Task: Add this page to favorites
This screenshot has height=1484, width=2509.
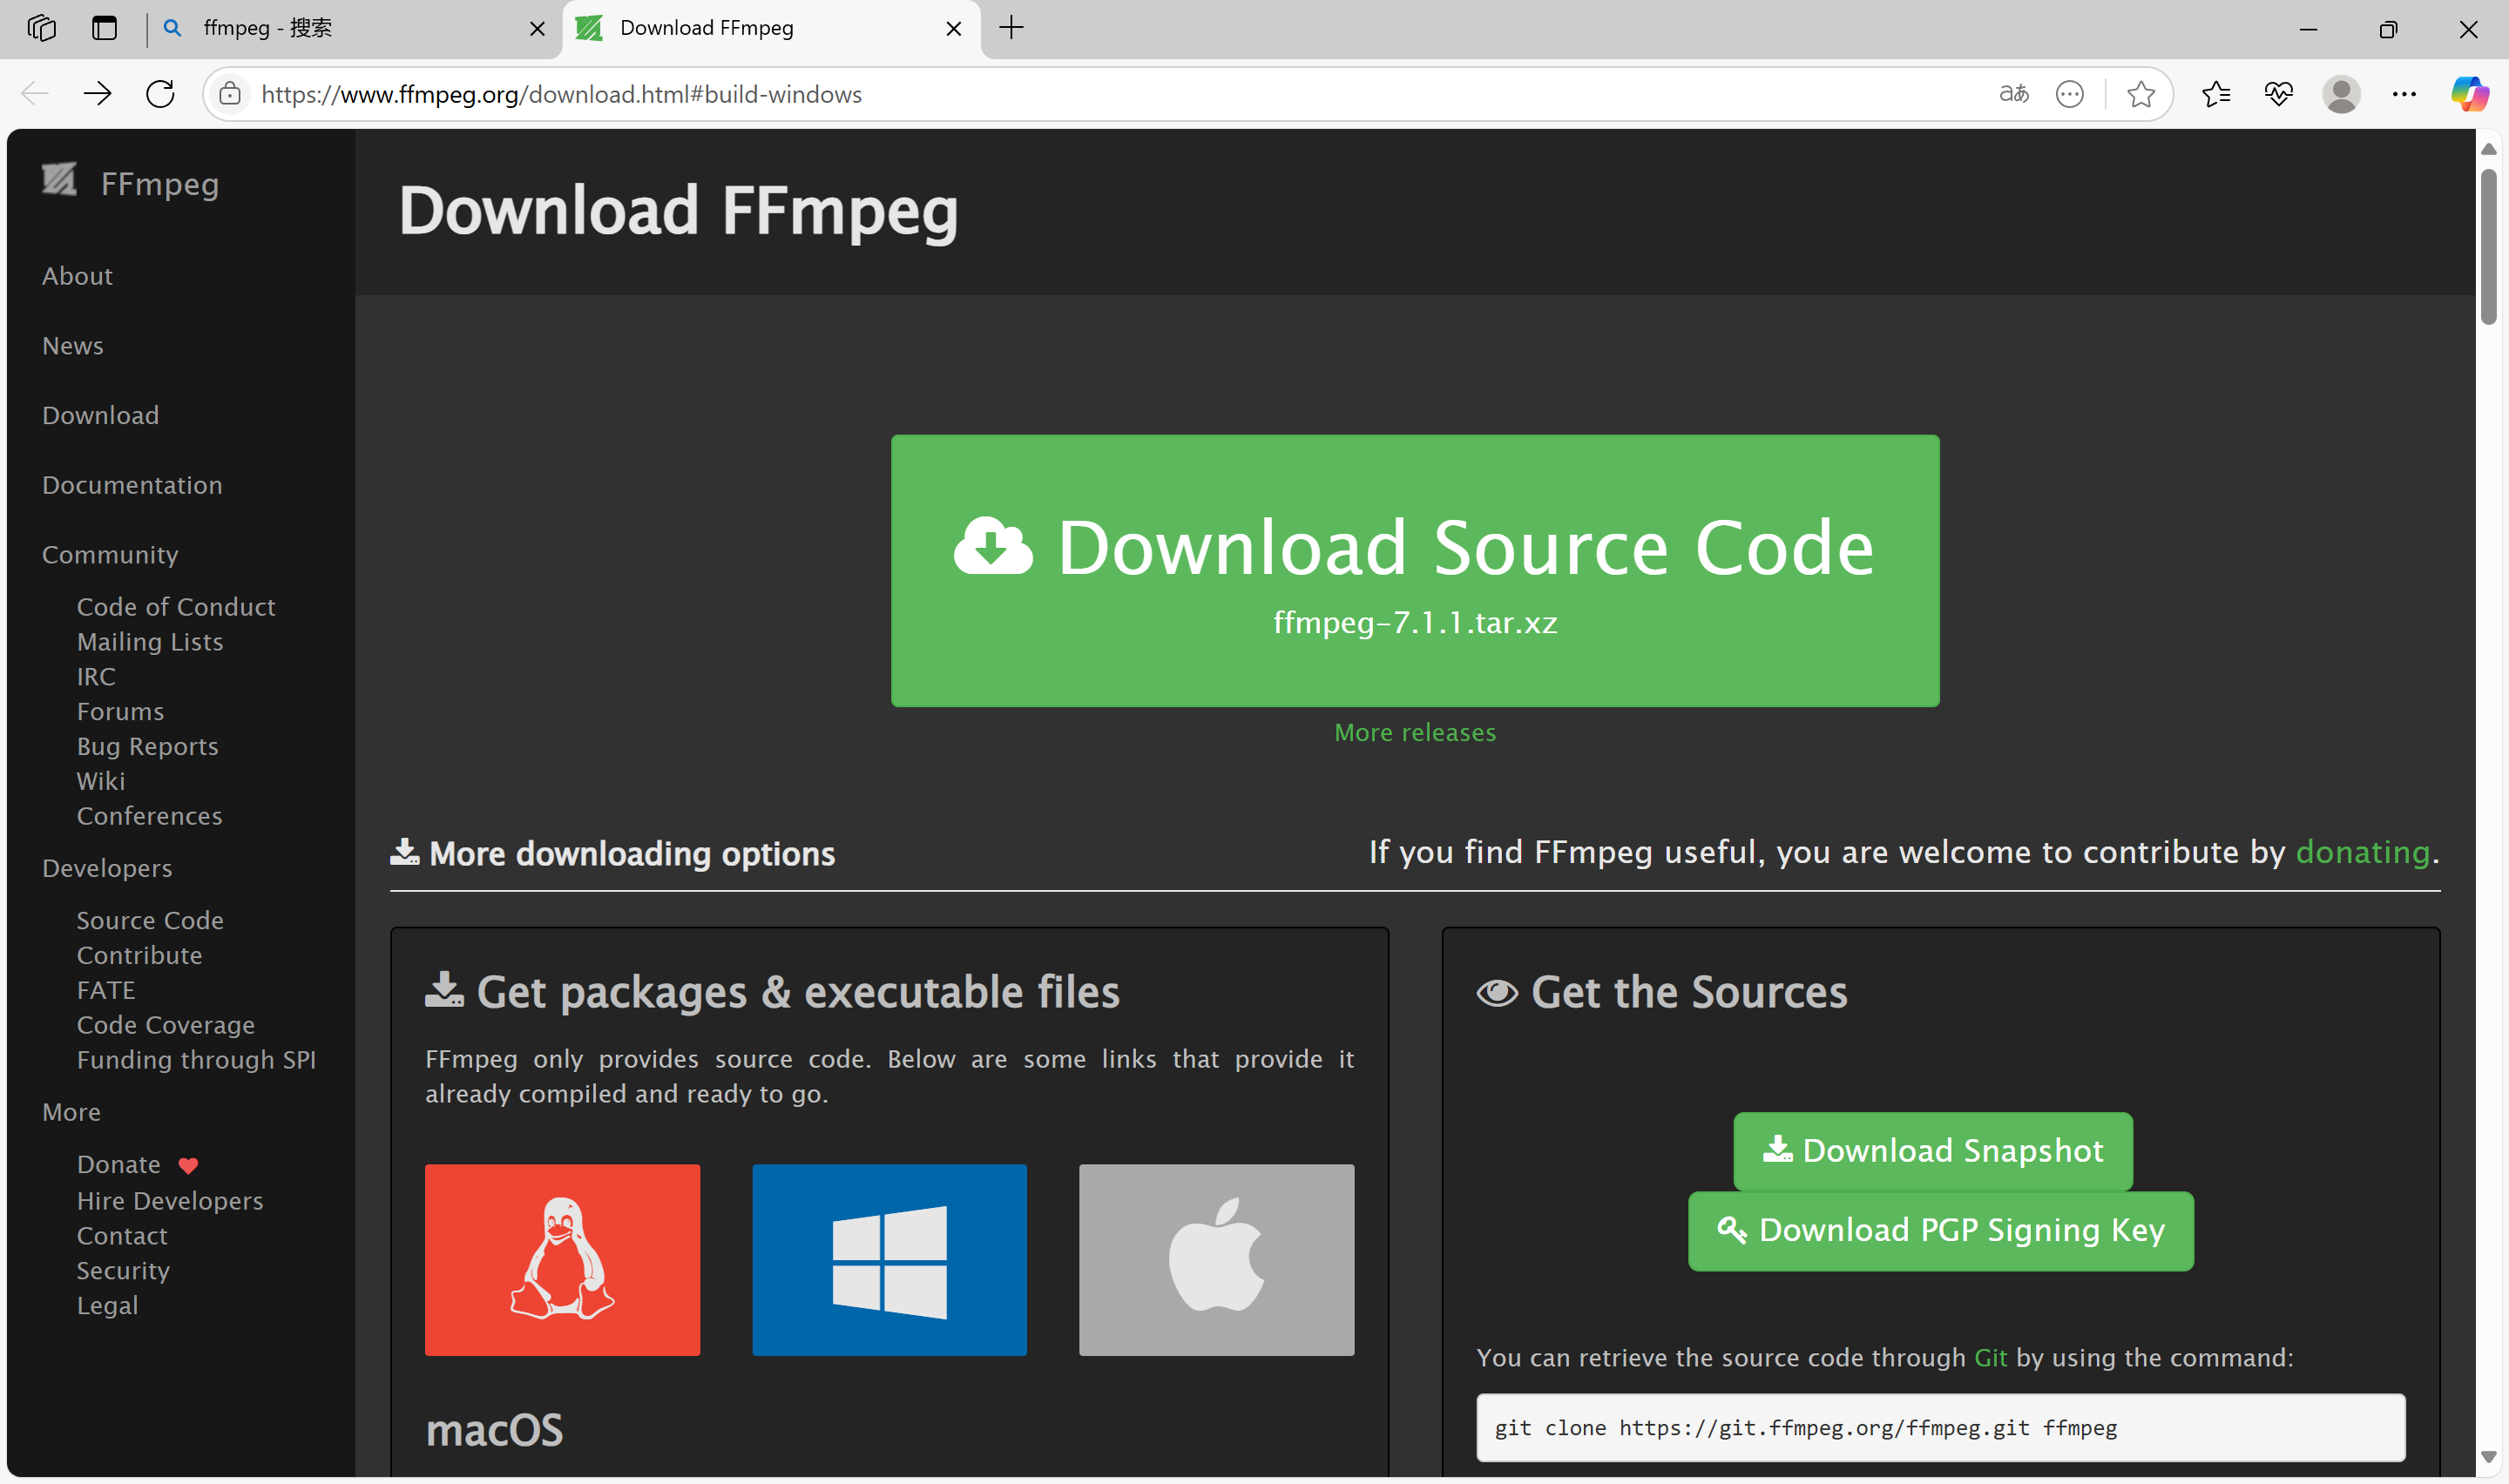Action: click(x=2140, y=94)
